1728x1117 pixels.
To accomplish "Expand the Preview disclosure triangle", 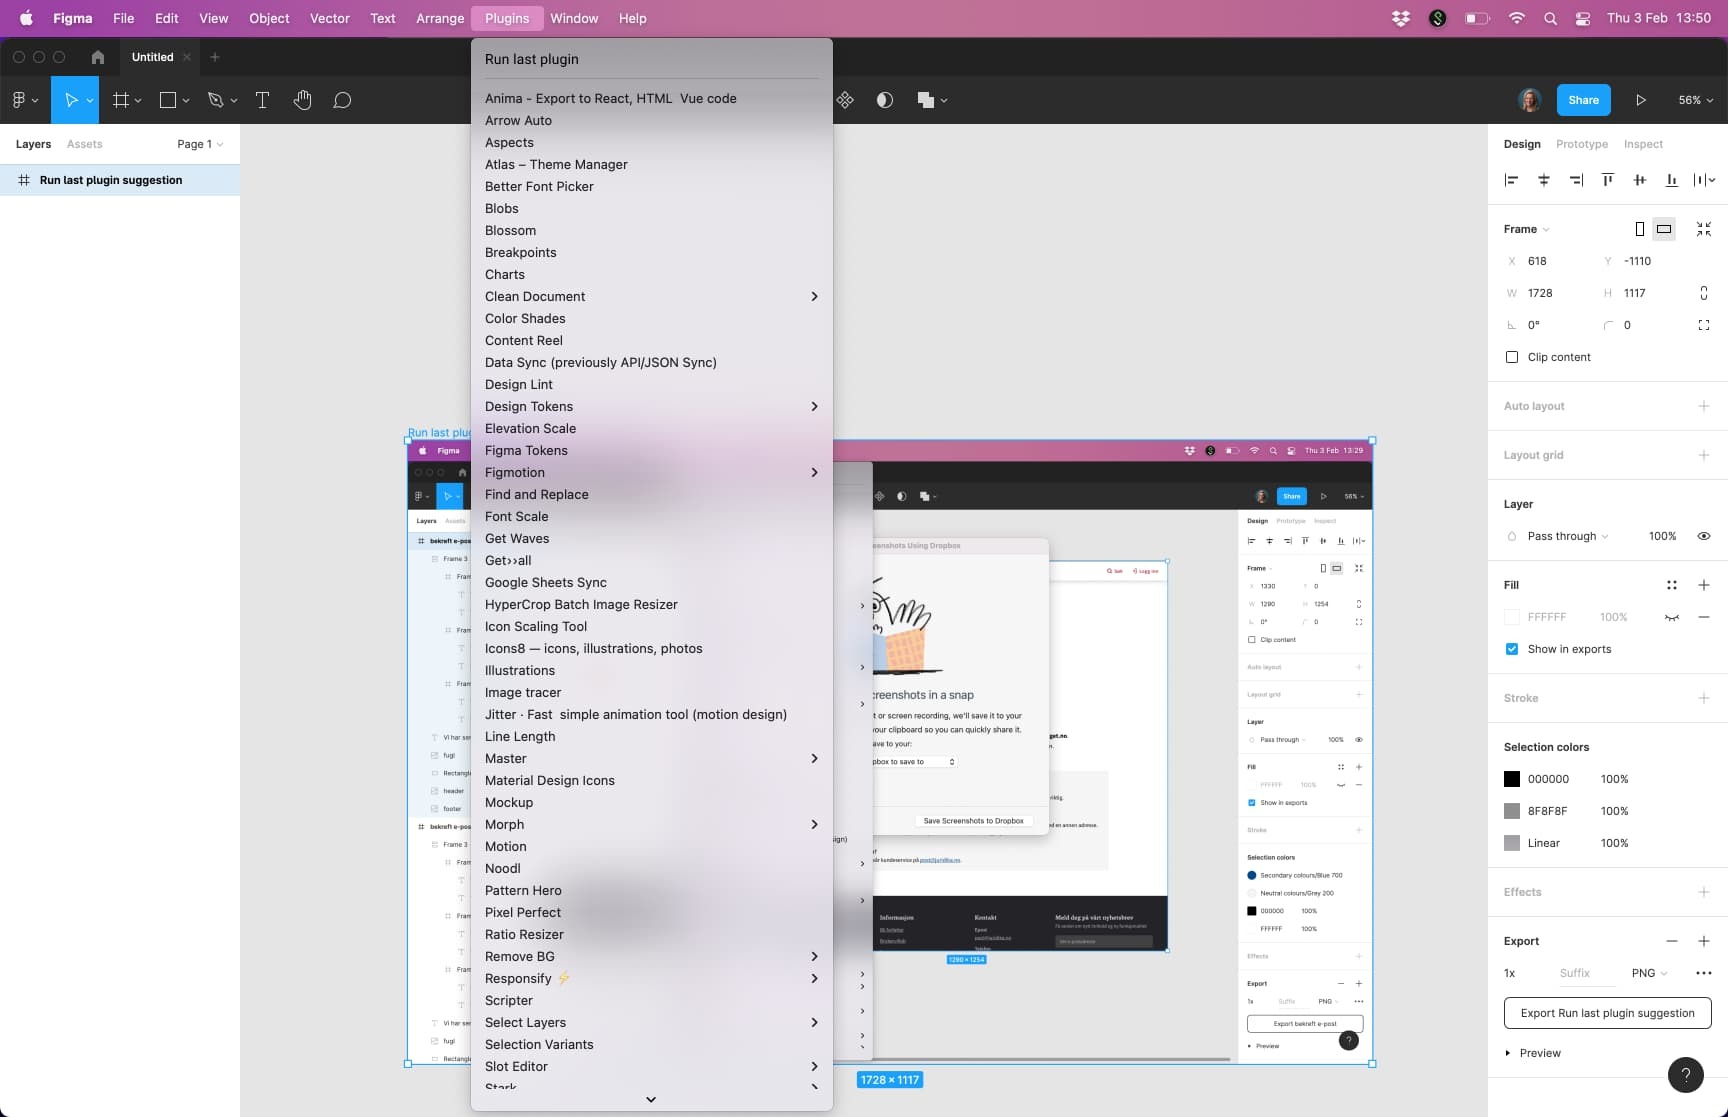I will point(1508,1053).
